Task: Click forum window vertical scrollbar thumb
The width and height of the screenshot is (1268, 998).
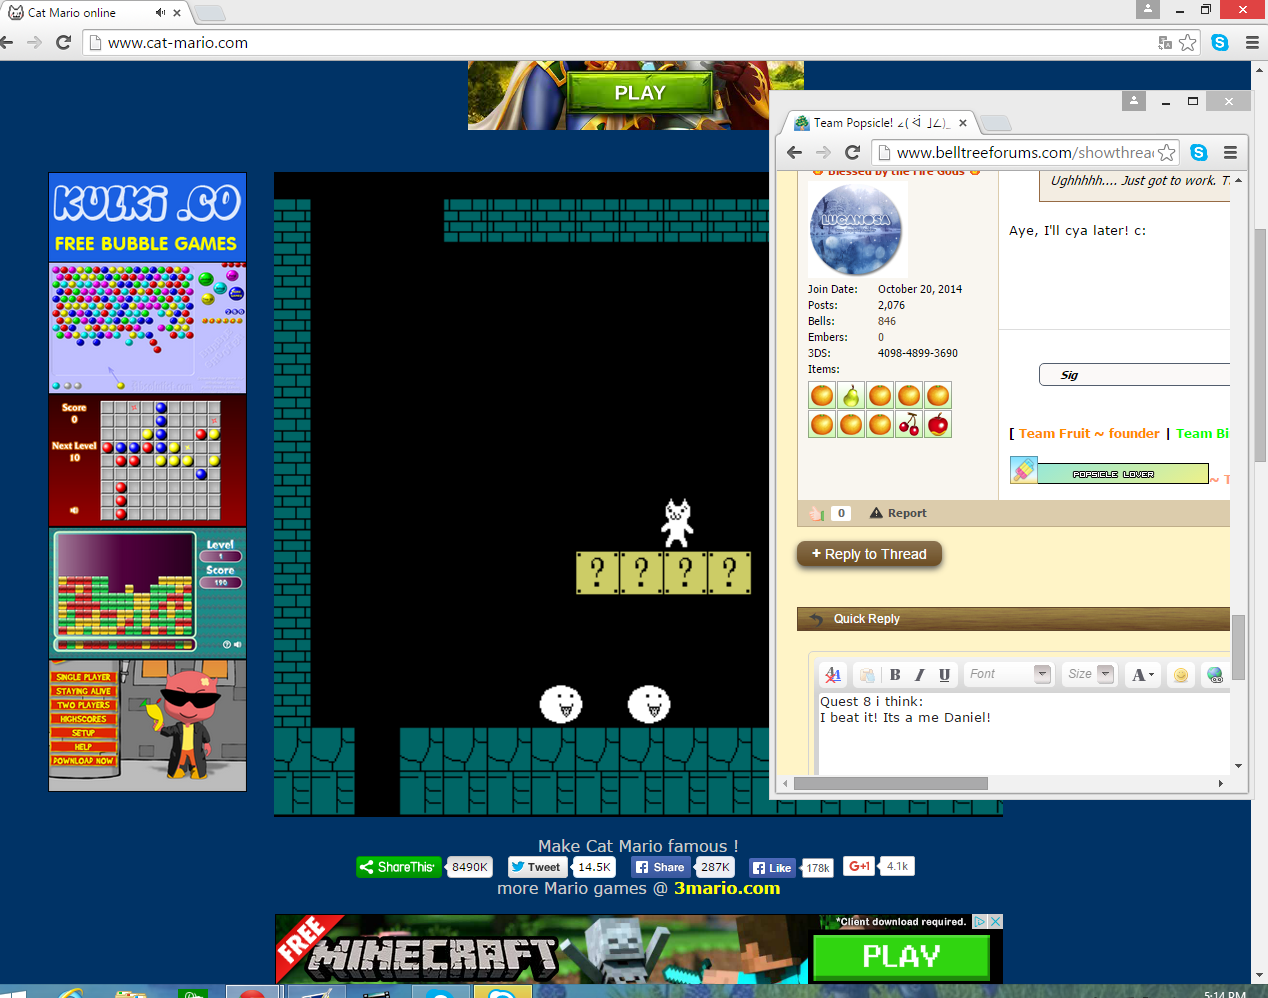Action: click(1238, 646)
